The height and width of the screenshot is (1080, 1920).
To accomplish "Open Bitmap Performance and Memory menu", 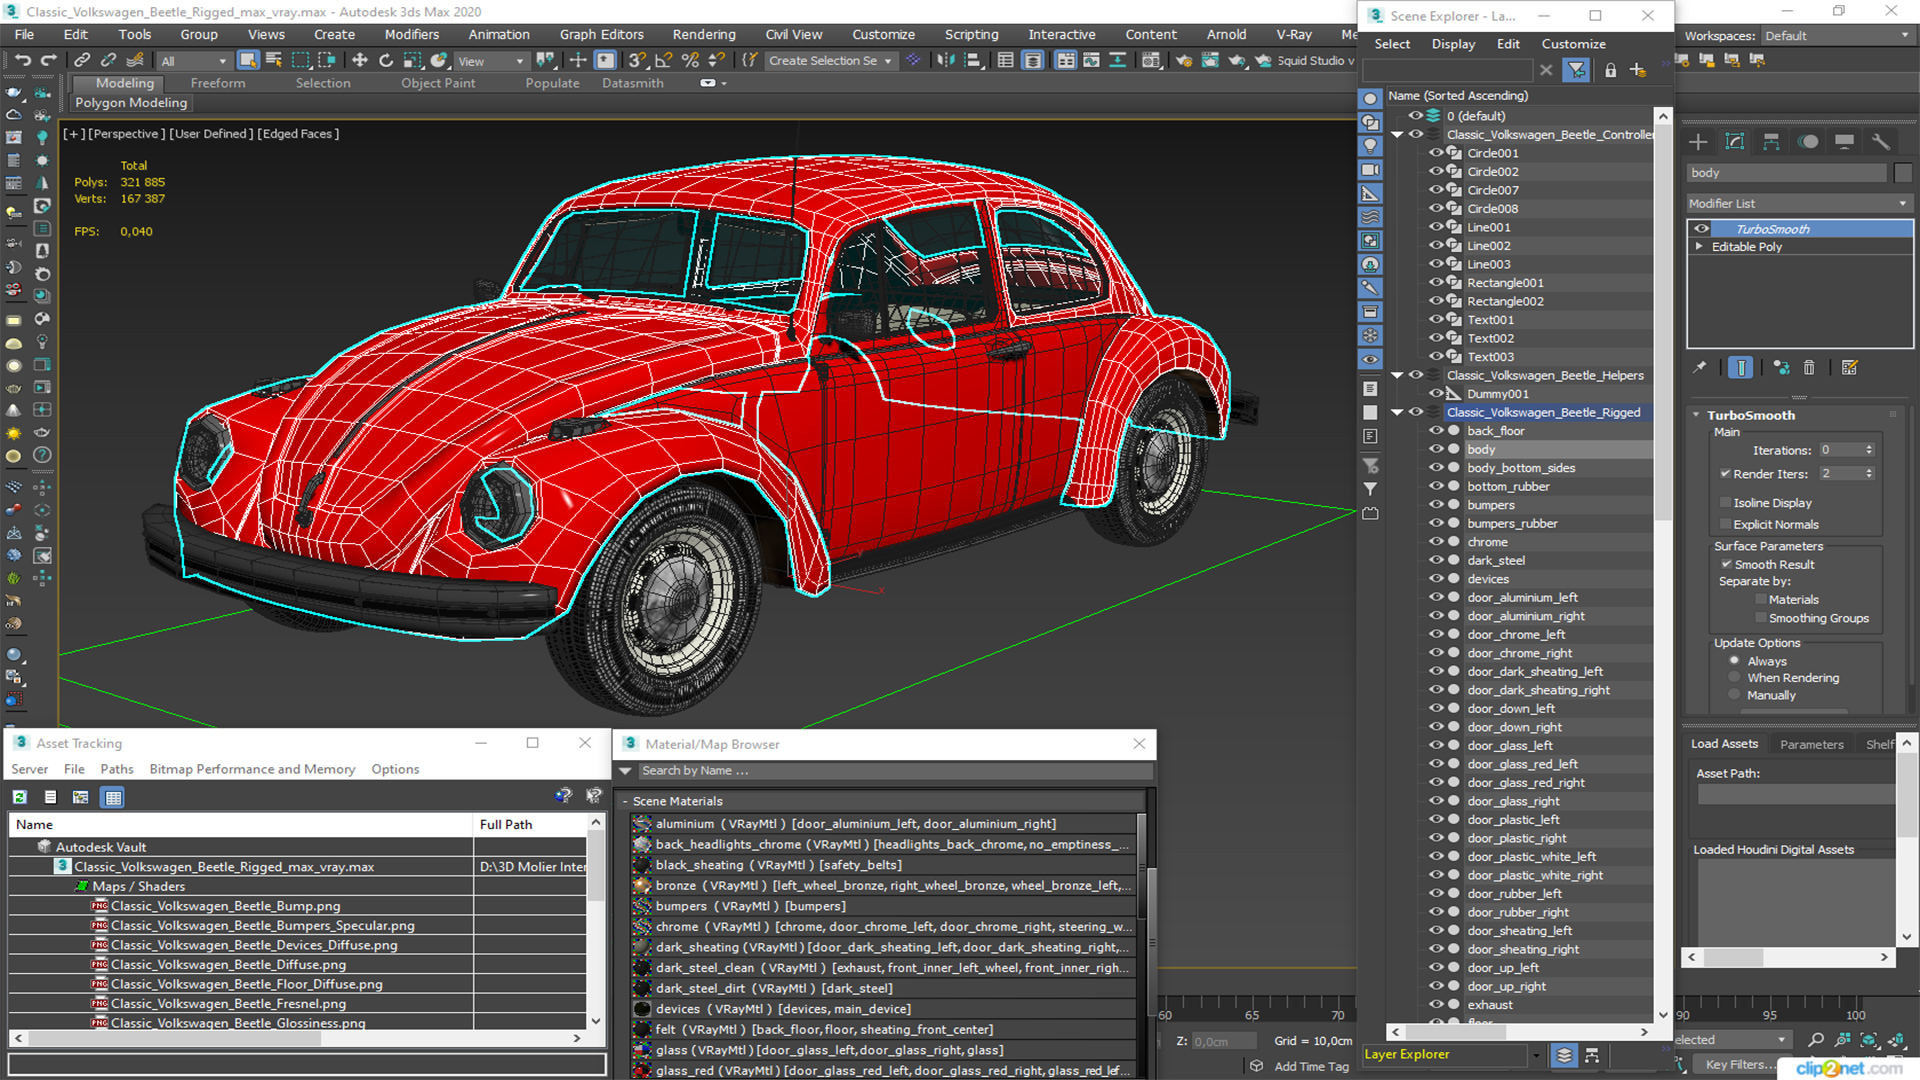I will click(x=252, y=769).
